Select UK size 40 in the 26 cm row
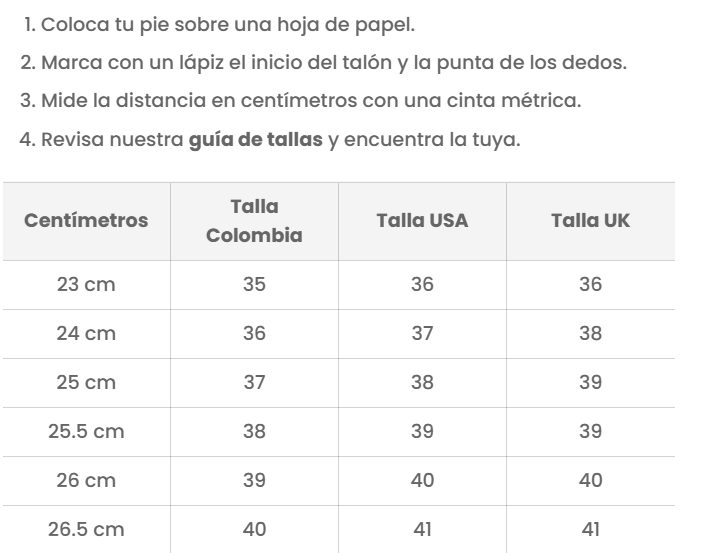This screenshot has height=553, width=717. [x=590, y=481]
